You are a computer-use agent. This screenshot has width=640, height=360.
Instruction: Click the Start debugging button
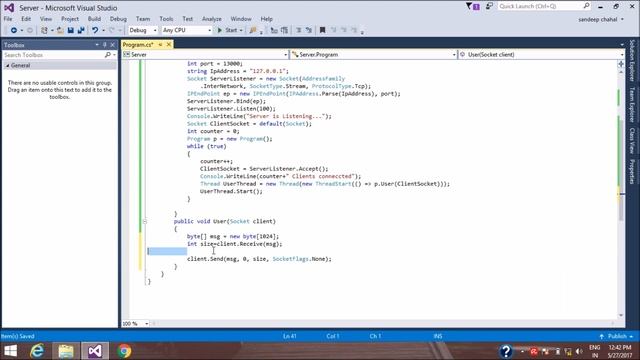[227, 30]
